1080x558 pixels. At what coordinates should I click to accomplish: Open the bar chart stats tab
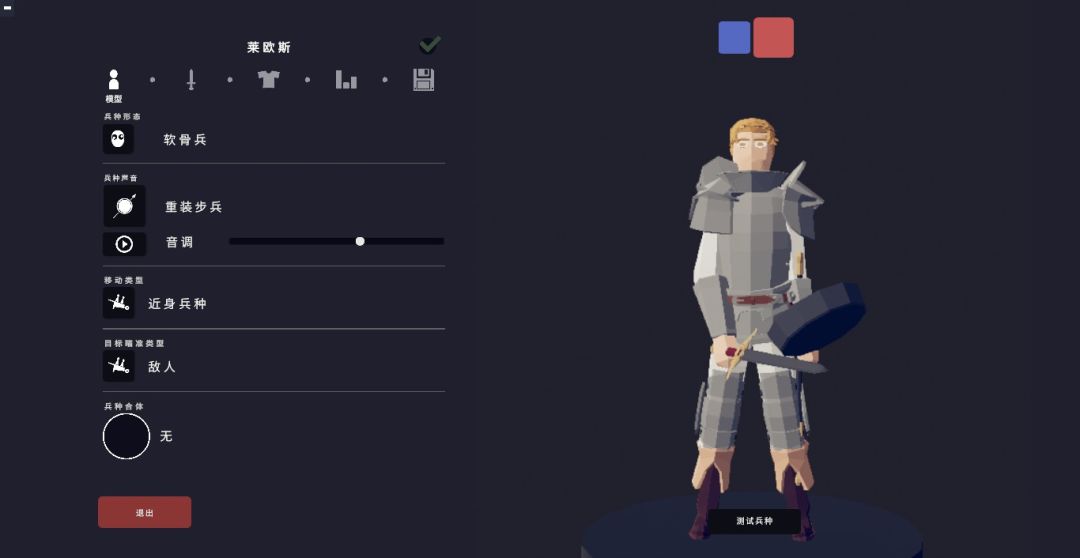coord(346,79)
